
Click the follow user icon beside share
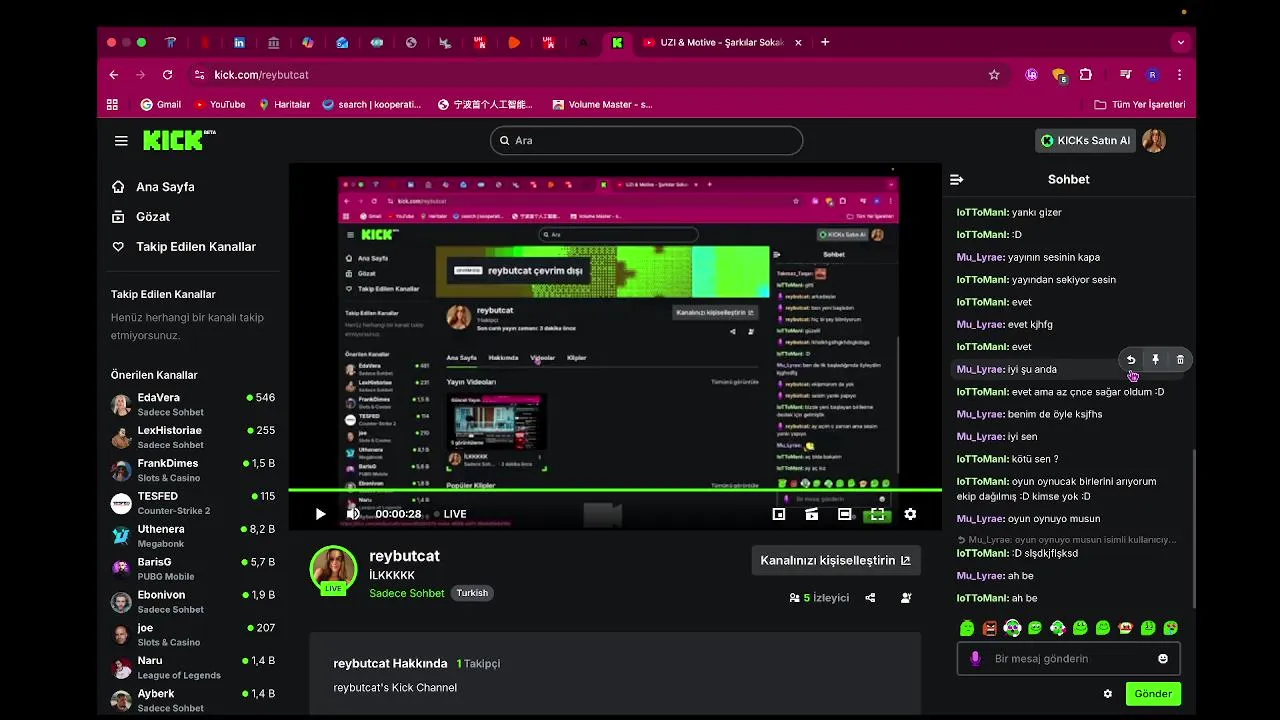(x=906, y=598)
